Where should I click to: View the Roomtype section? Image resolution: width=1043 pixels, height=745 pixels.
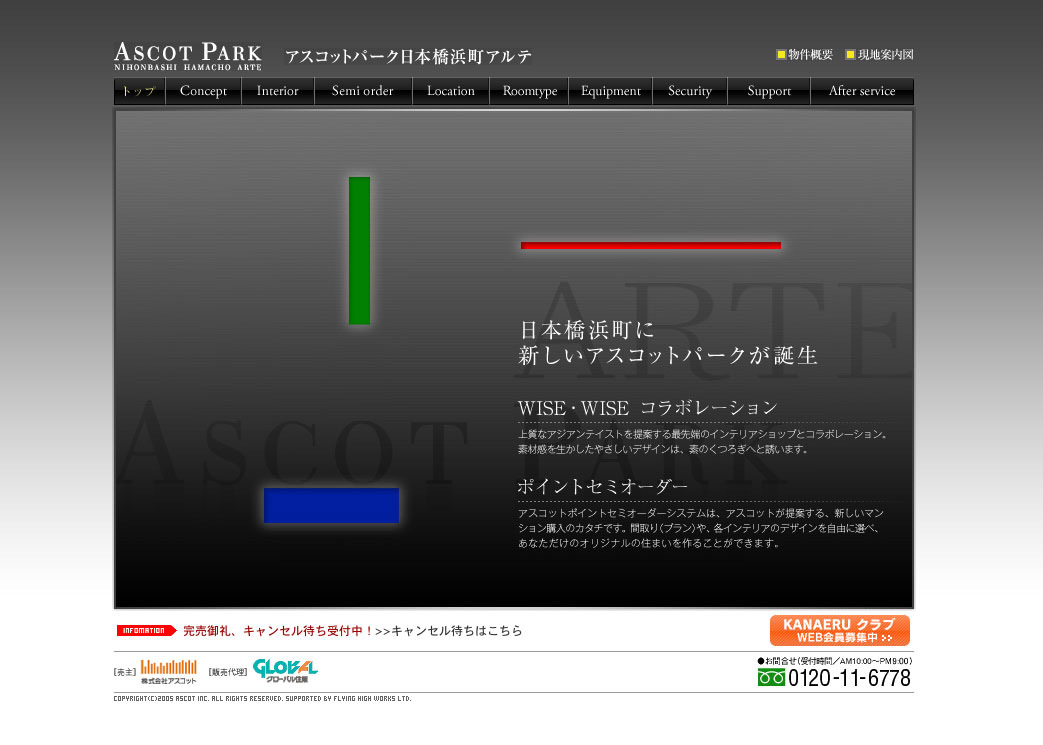click(x=529, y=91)
